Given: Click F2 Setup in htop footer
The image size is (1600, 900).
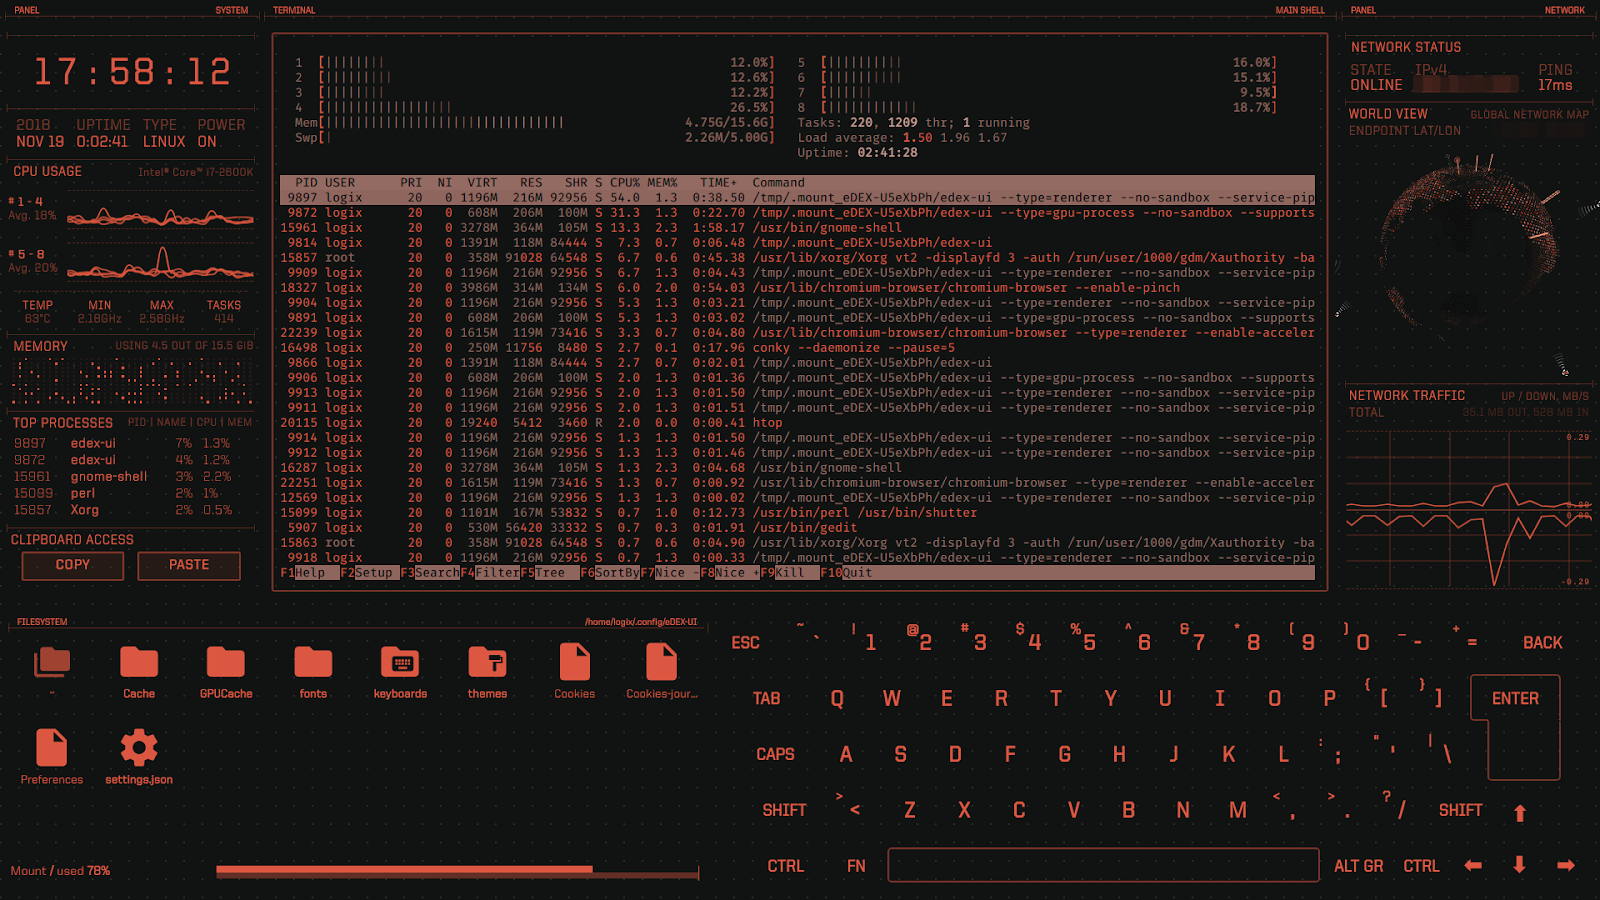Looking at the screenshot, I should 368,573.
